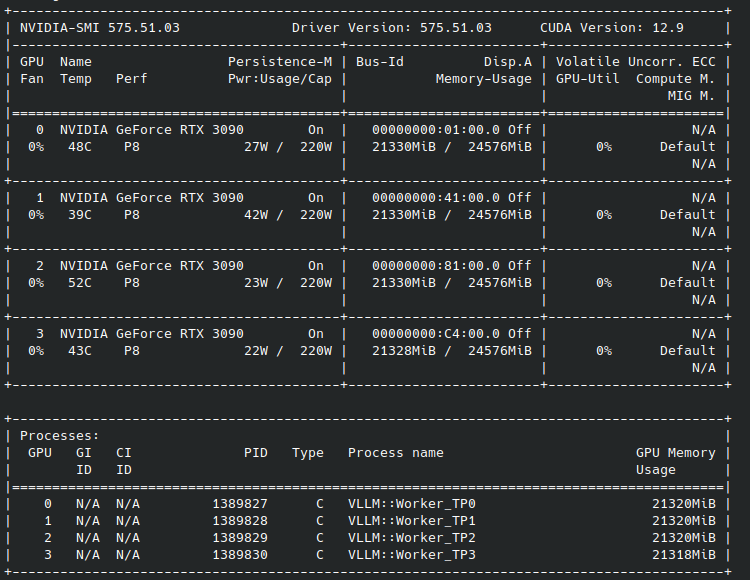The image size is (750, 580).
Task: Click GPU 3 power draw 22W
Action: click(256, 350)
